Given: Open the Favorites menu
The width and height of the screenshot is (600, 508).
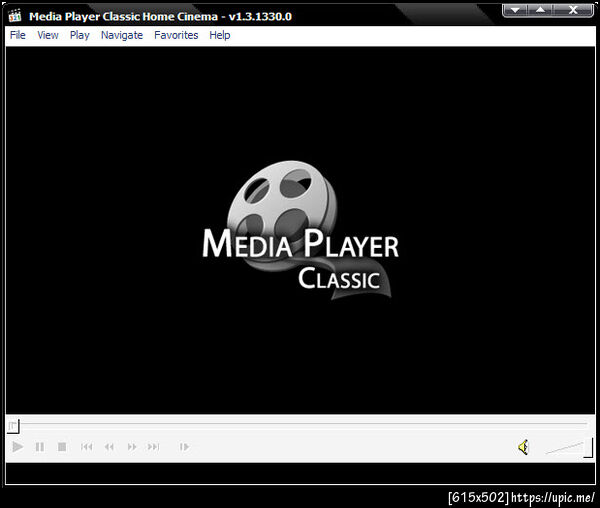Looking at the screenshot, I should (176, 35).
